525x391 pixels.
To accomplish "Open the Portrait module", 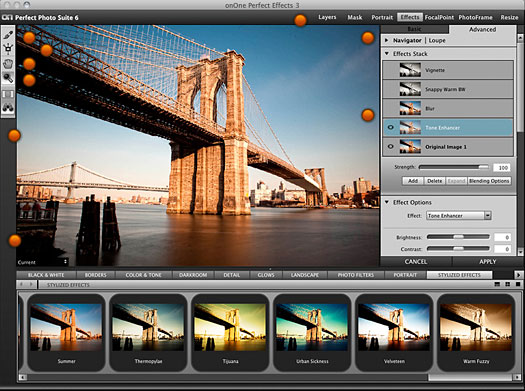I will 382,17.
